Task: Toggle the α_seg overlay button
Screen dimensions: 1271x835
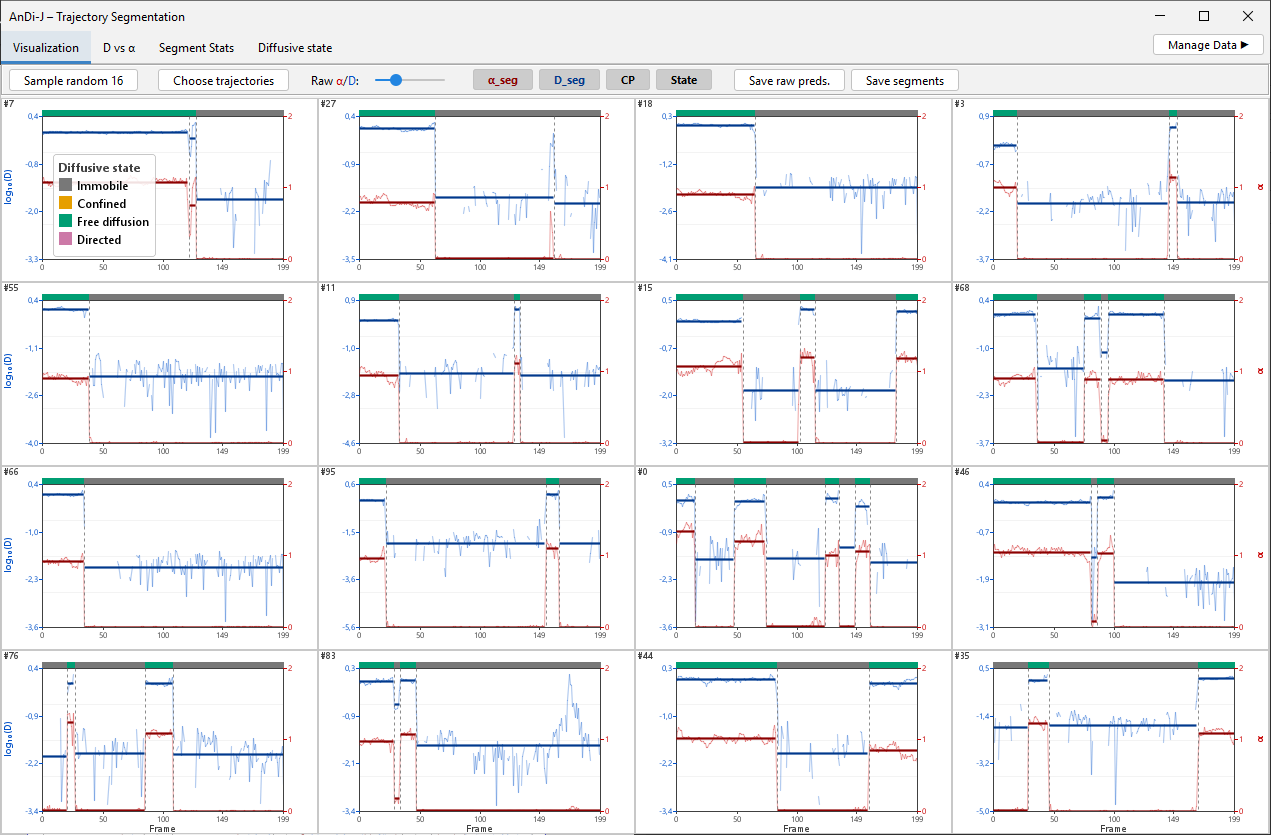Action: click(x=503, y=80)
